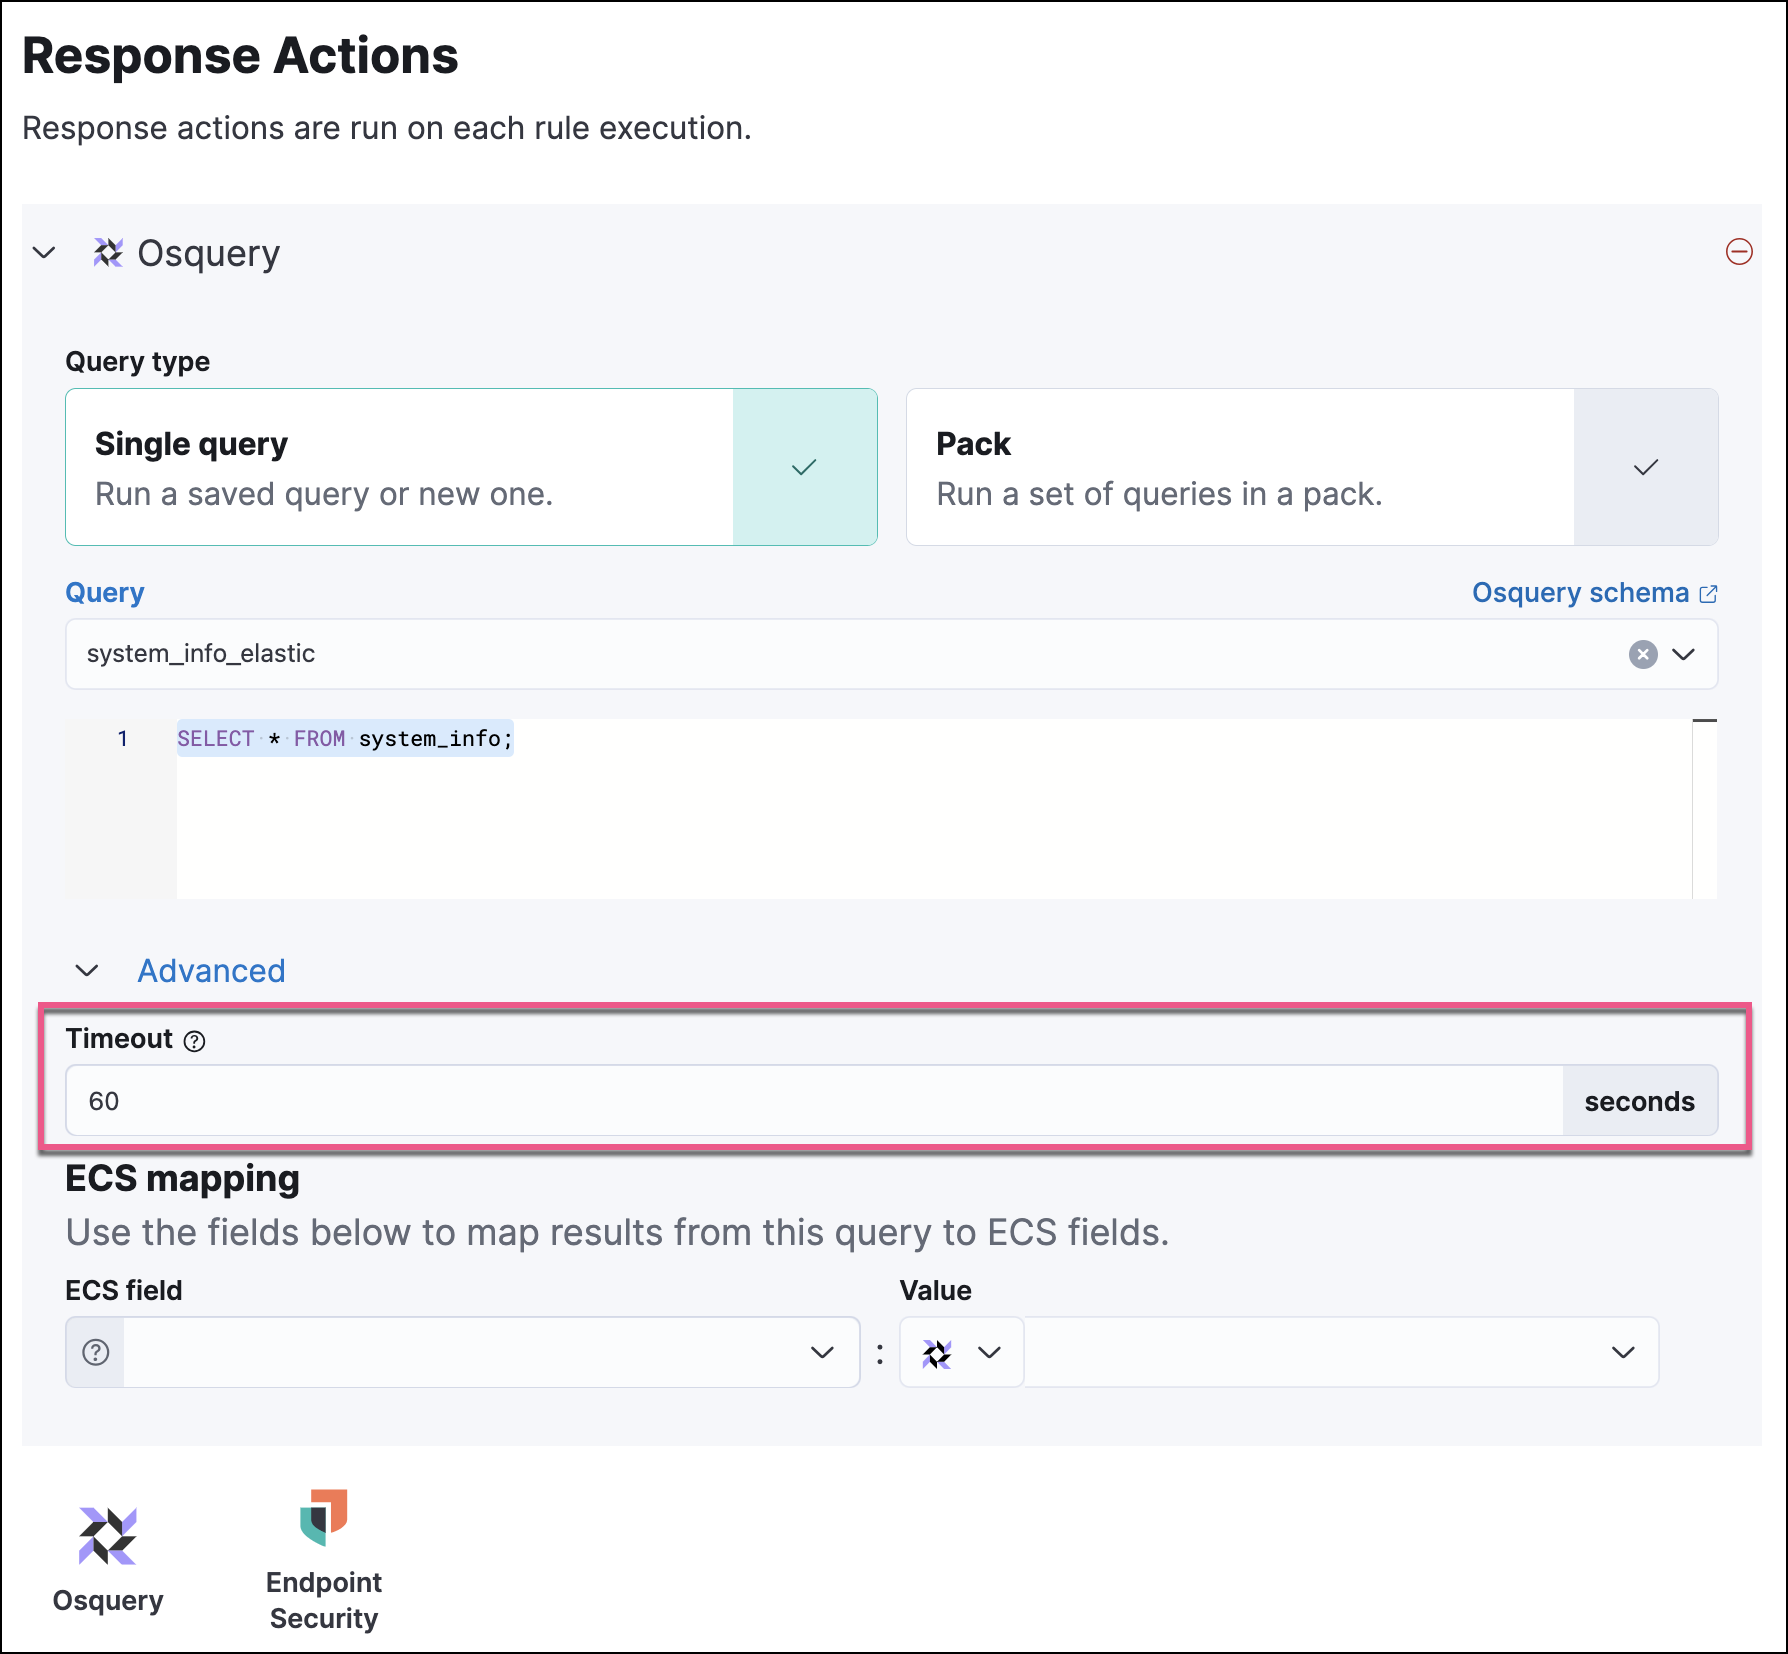Screen dimensions: 1788x1654
Task: Collapse the Osquery section
Action: click(44, 252)
